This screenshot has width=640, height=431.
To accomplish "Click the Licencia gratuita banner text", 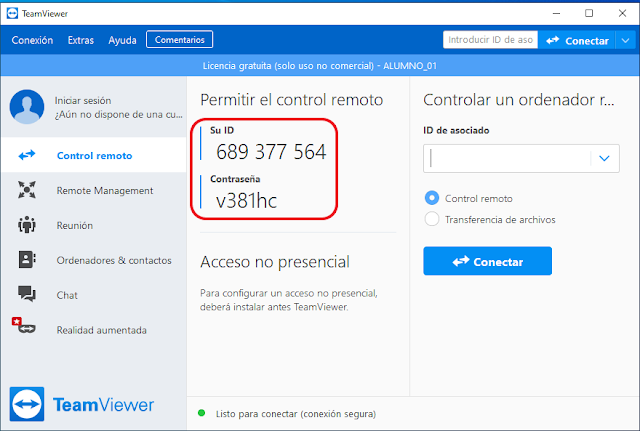I will click(x=320, y=66).
